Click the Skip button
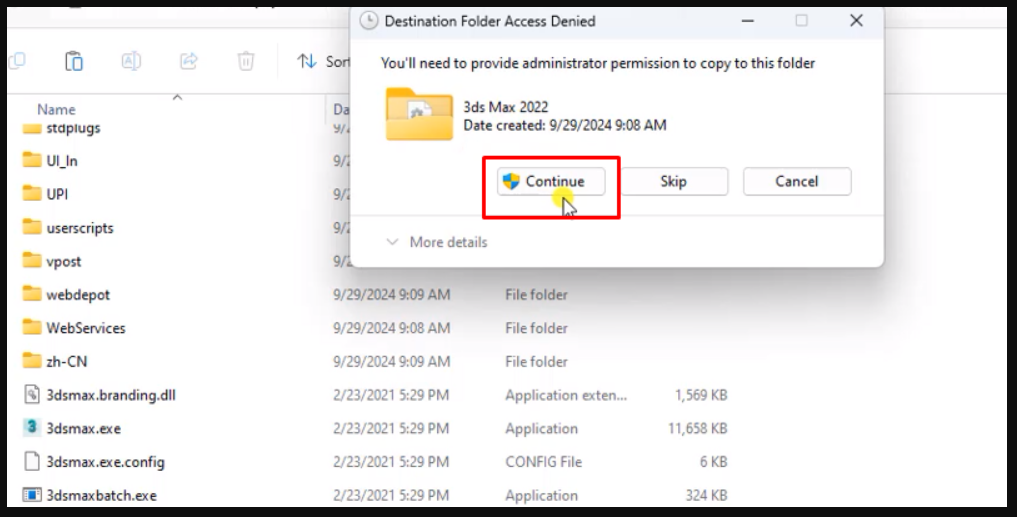1017x517 pixels. (x=673, y=181)
